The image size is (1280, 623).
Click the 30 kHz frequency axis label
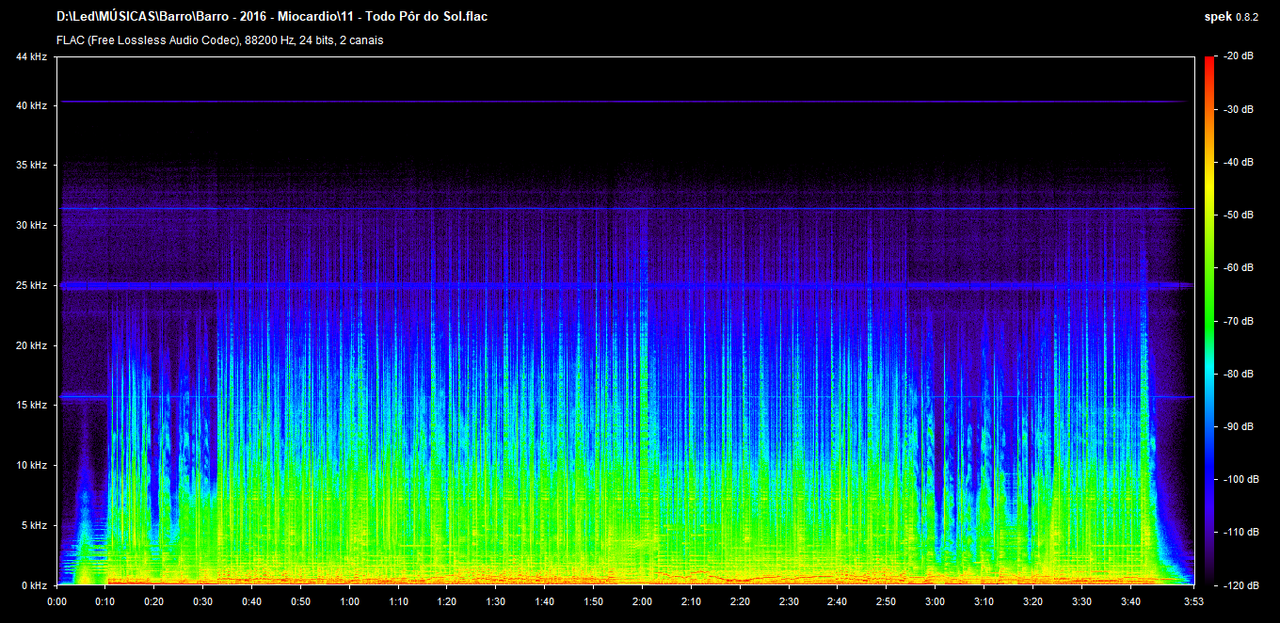click(31, 225)
